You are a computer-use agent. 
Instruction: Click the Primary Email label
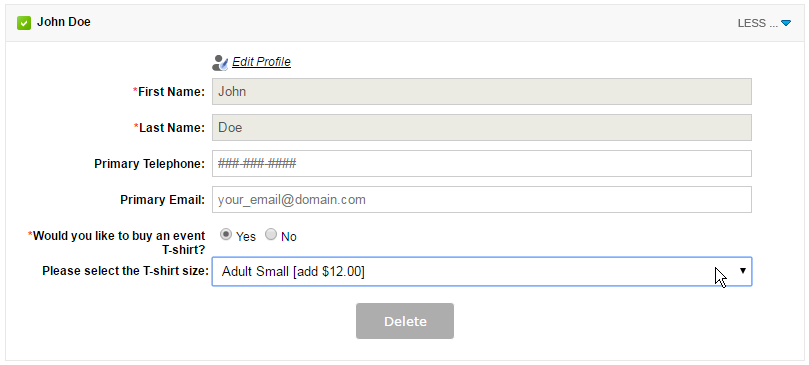pyautogui.click(x=163, y=200)
